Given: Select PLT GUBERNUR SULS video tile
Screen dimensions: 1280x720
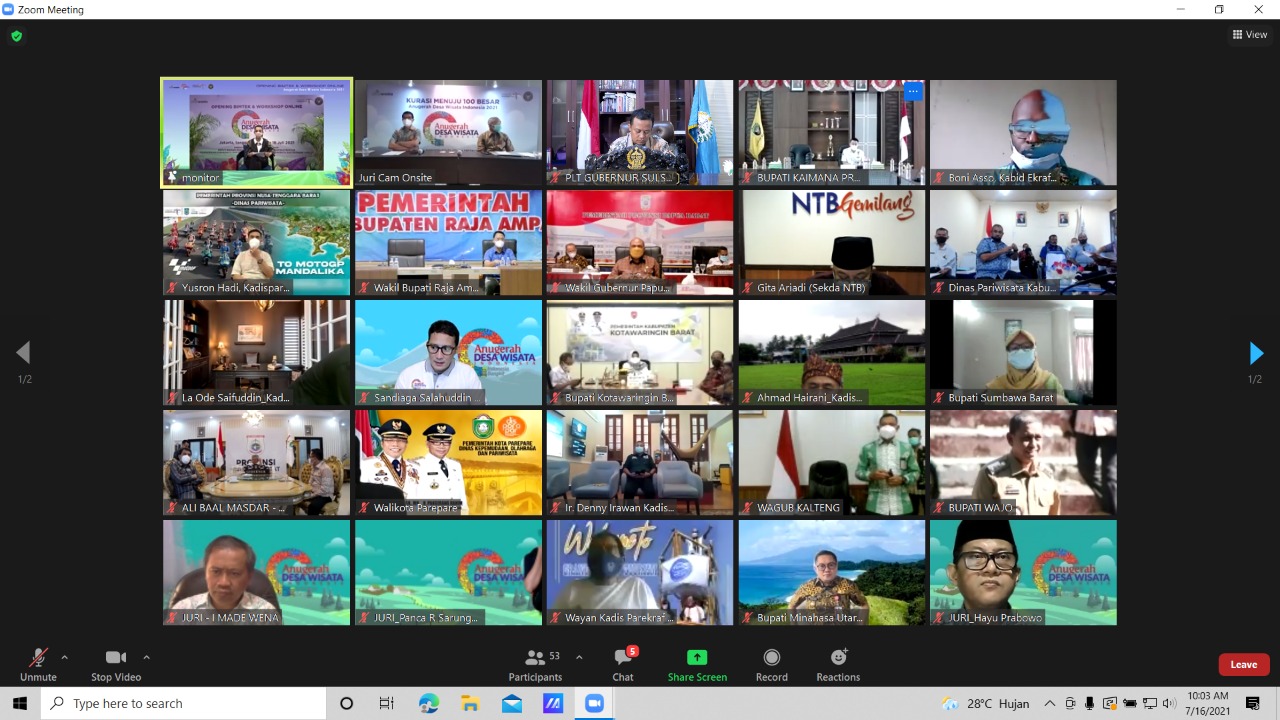Looking at the screenshot, I should pyautogui.click(x=640, y=133).
